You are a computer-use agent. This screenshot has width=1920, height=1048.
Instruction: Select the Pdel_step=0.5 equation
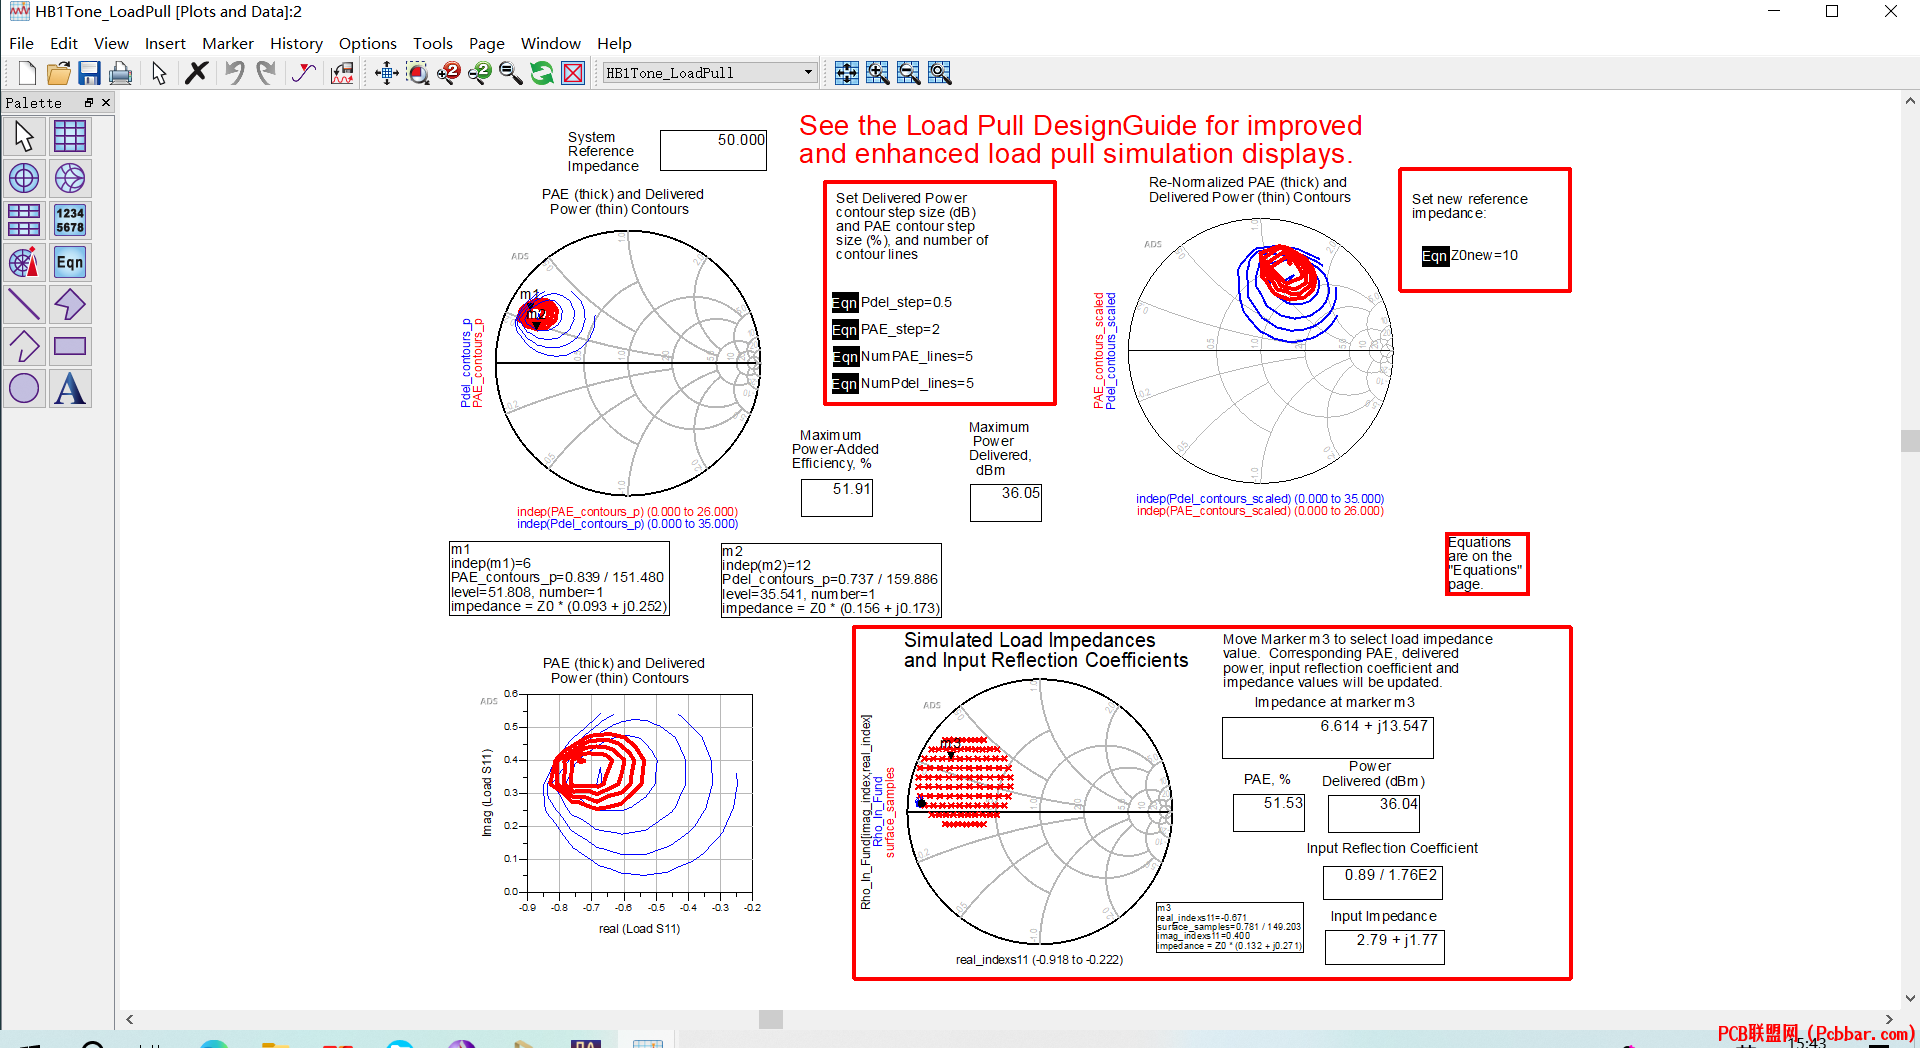pyautogui.click(x=892, y=302)
